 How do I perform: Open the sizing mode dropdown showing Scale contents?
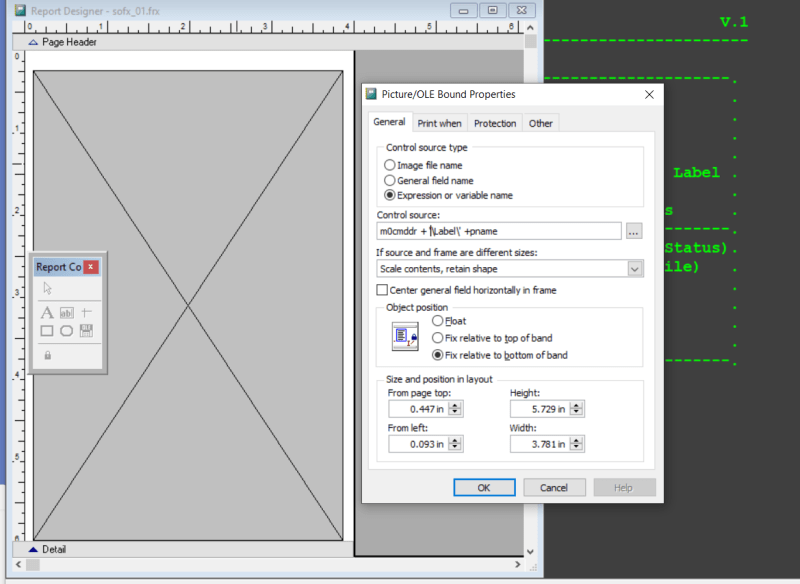click(632, 268)
